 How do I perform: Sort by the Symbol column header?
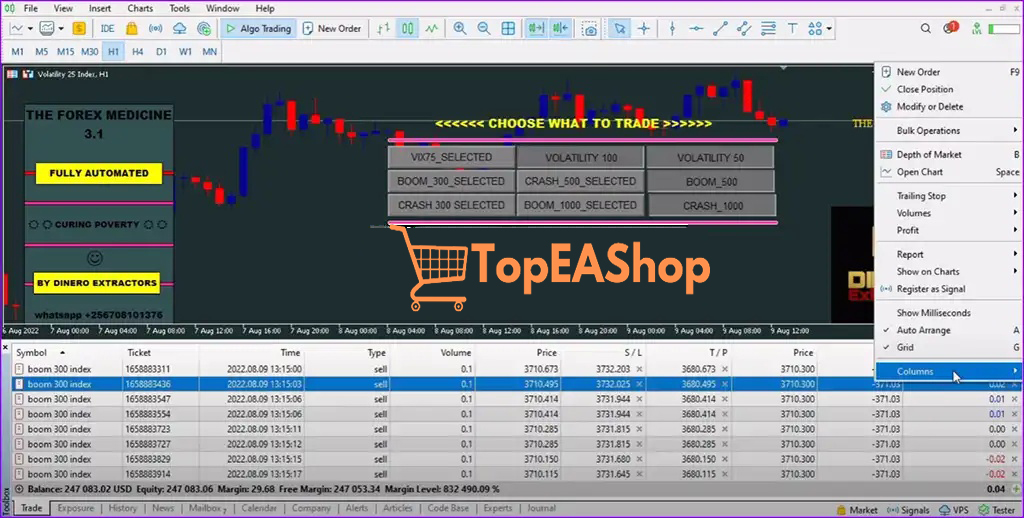[x=68, y=353]
